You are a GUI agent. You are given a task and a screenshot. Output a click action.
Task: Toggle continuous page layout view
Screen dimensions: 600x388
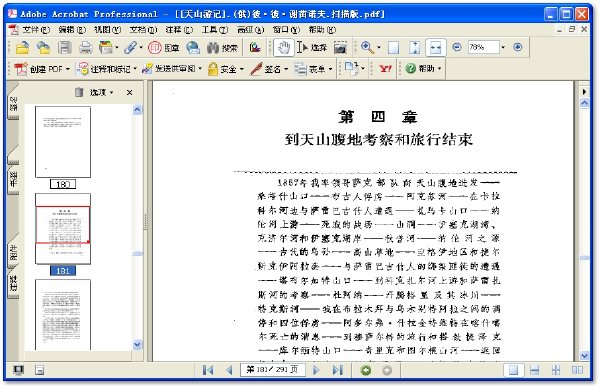(535, 370)
